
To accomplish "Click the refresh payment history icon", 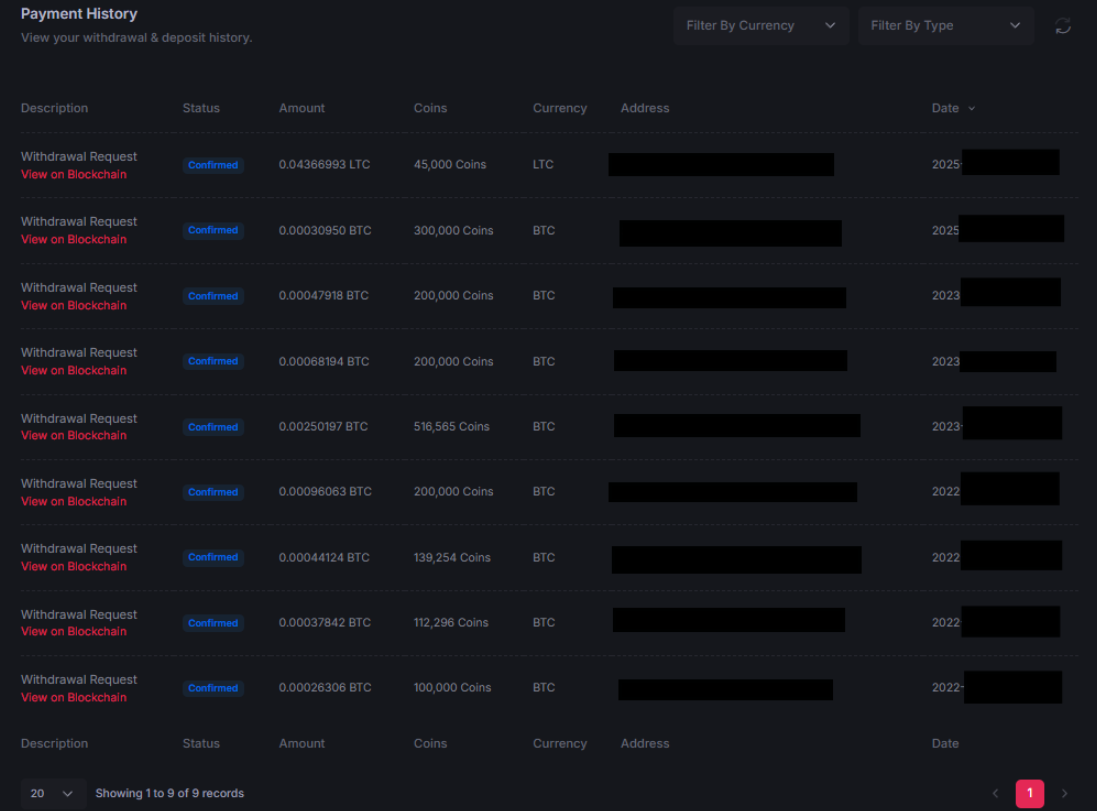I will tap(1063, 26).
